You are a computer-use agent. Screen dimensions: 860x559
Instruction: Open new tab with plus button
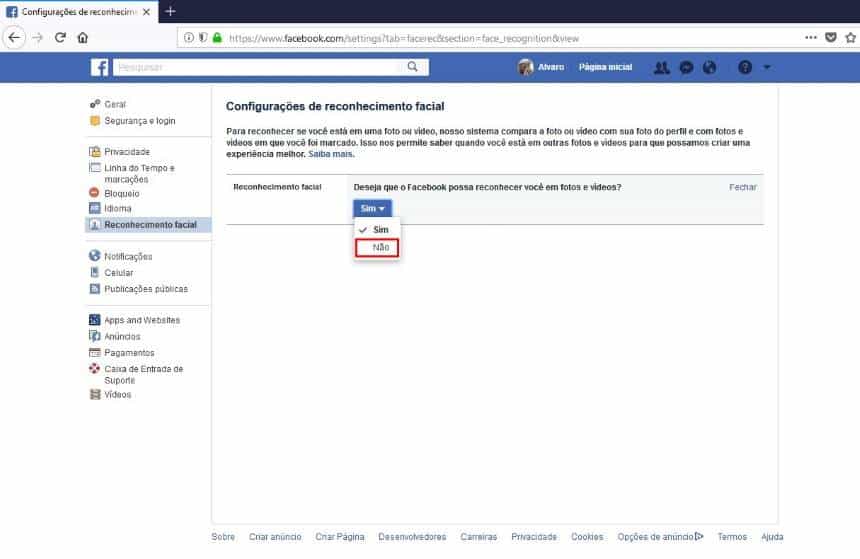170,11
